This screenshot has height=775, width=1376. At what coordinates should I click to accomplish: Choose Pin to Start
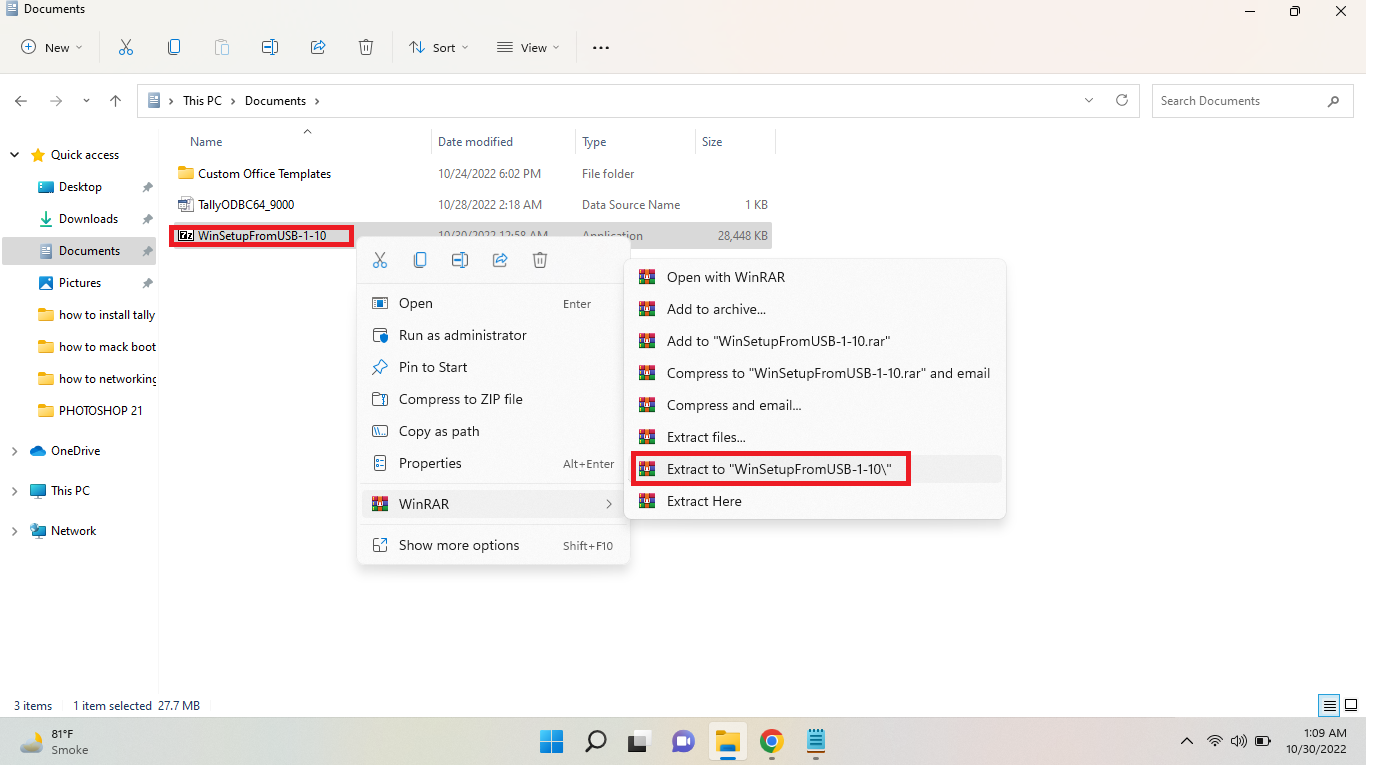tap(493, 367)
